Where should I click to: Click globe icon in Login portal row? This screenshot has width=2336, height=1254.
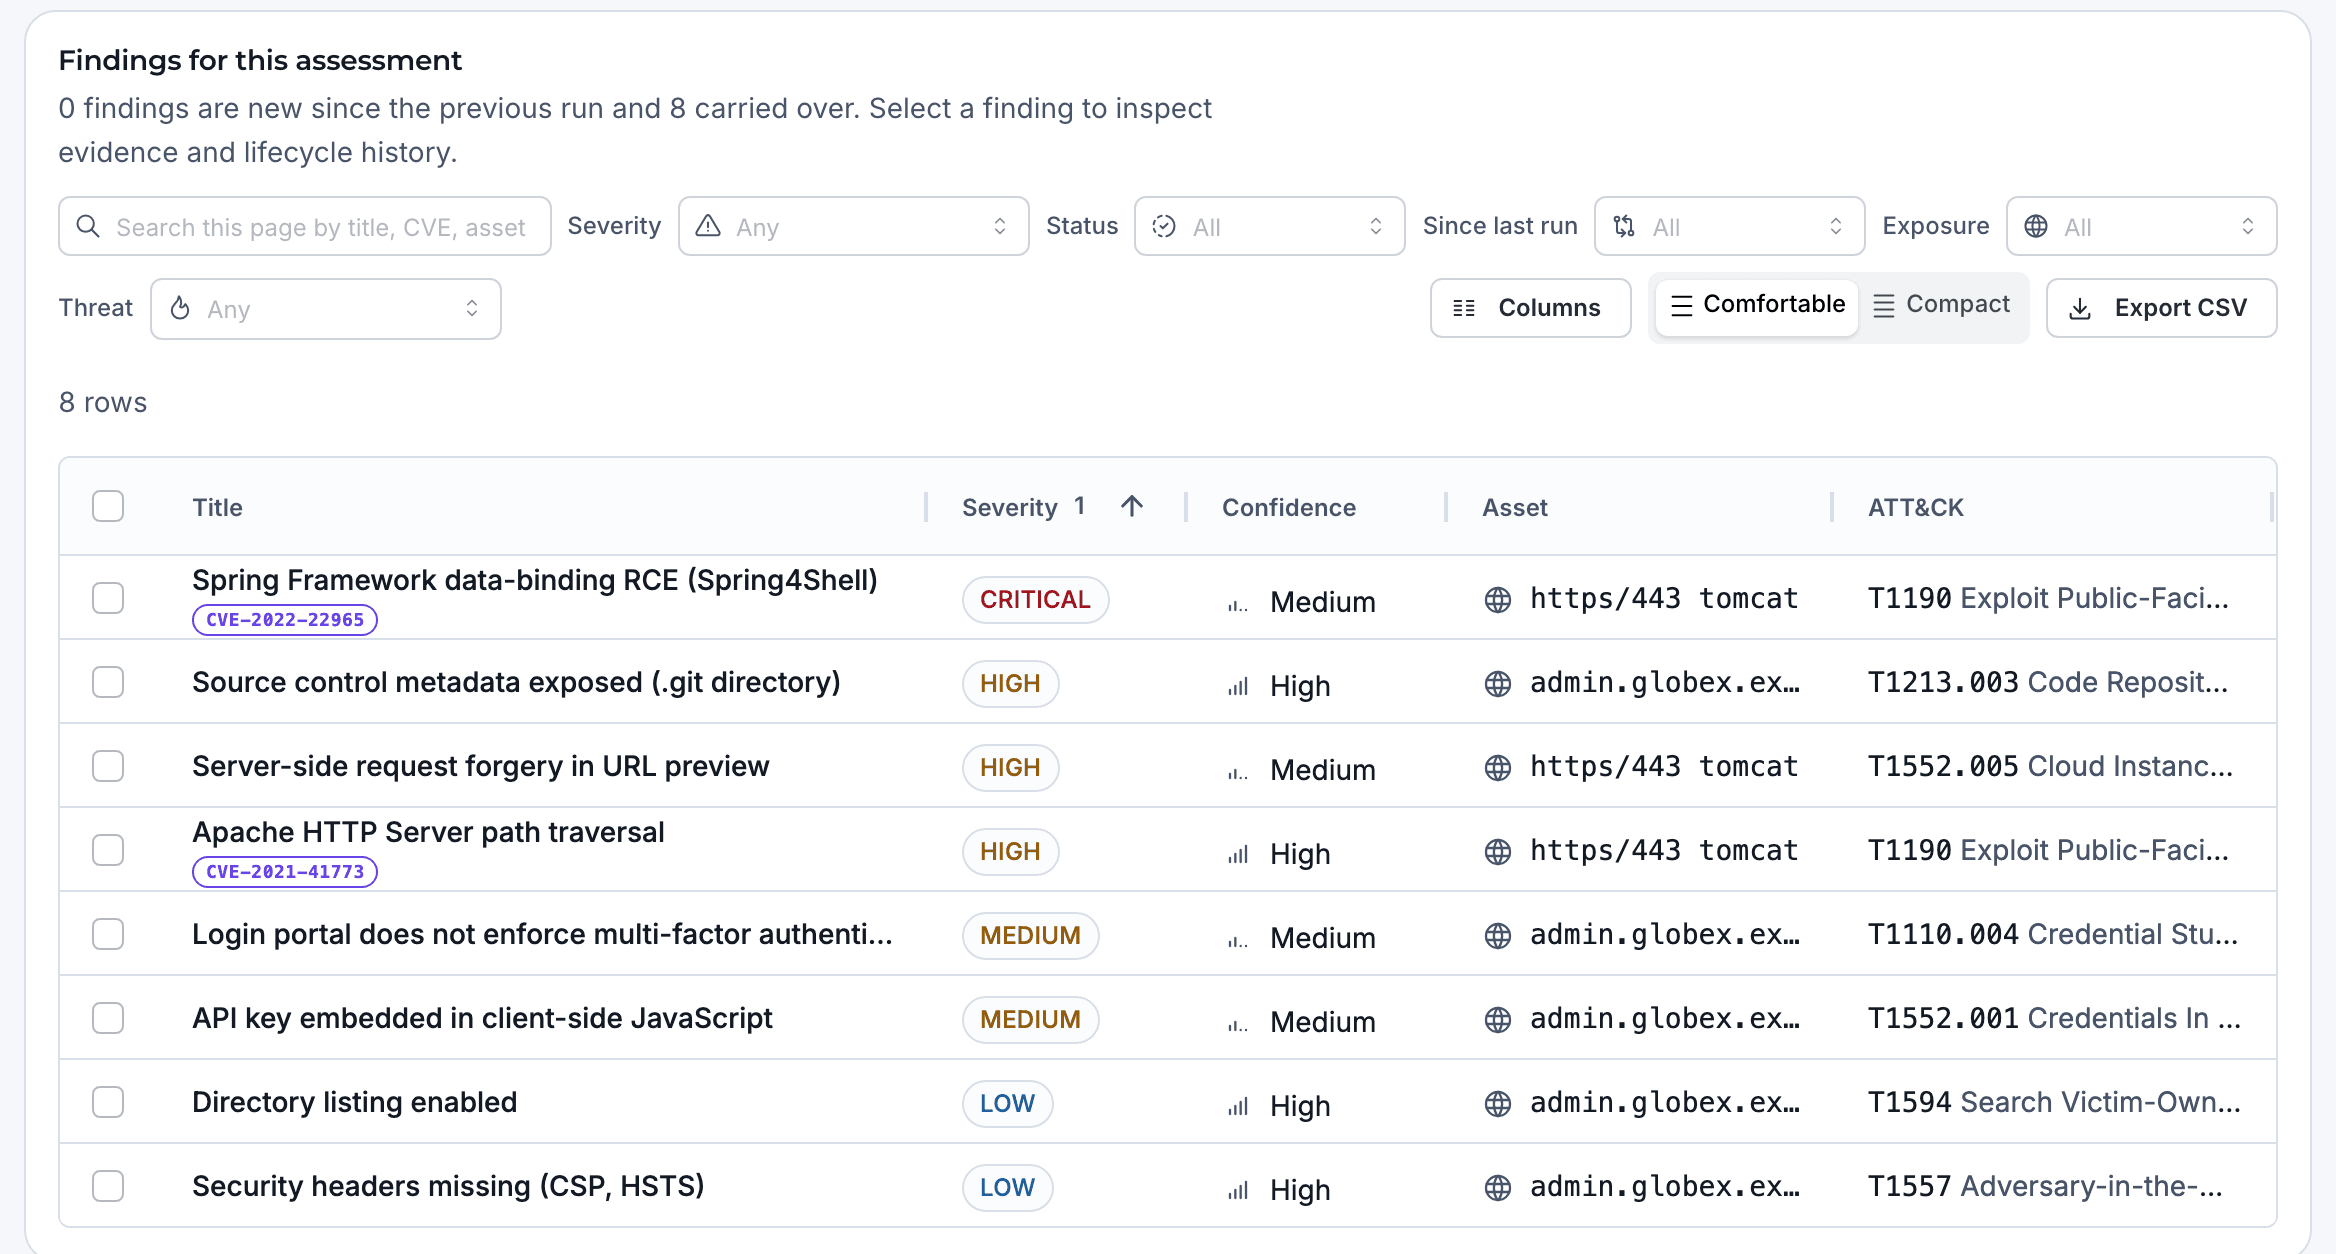click(x=1497, y=936)
